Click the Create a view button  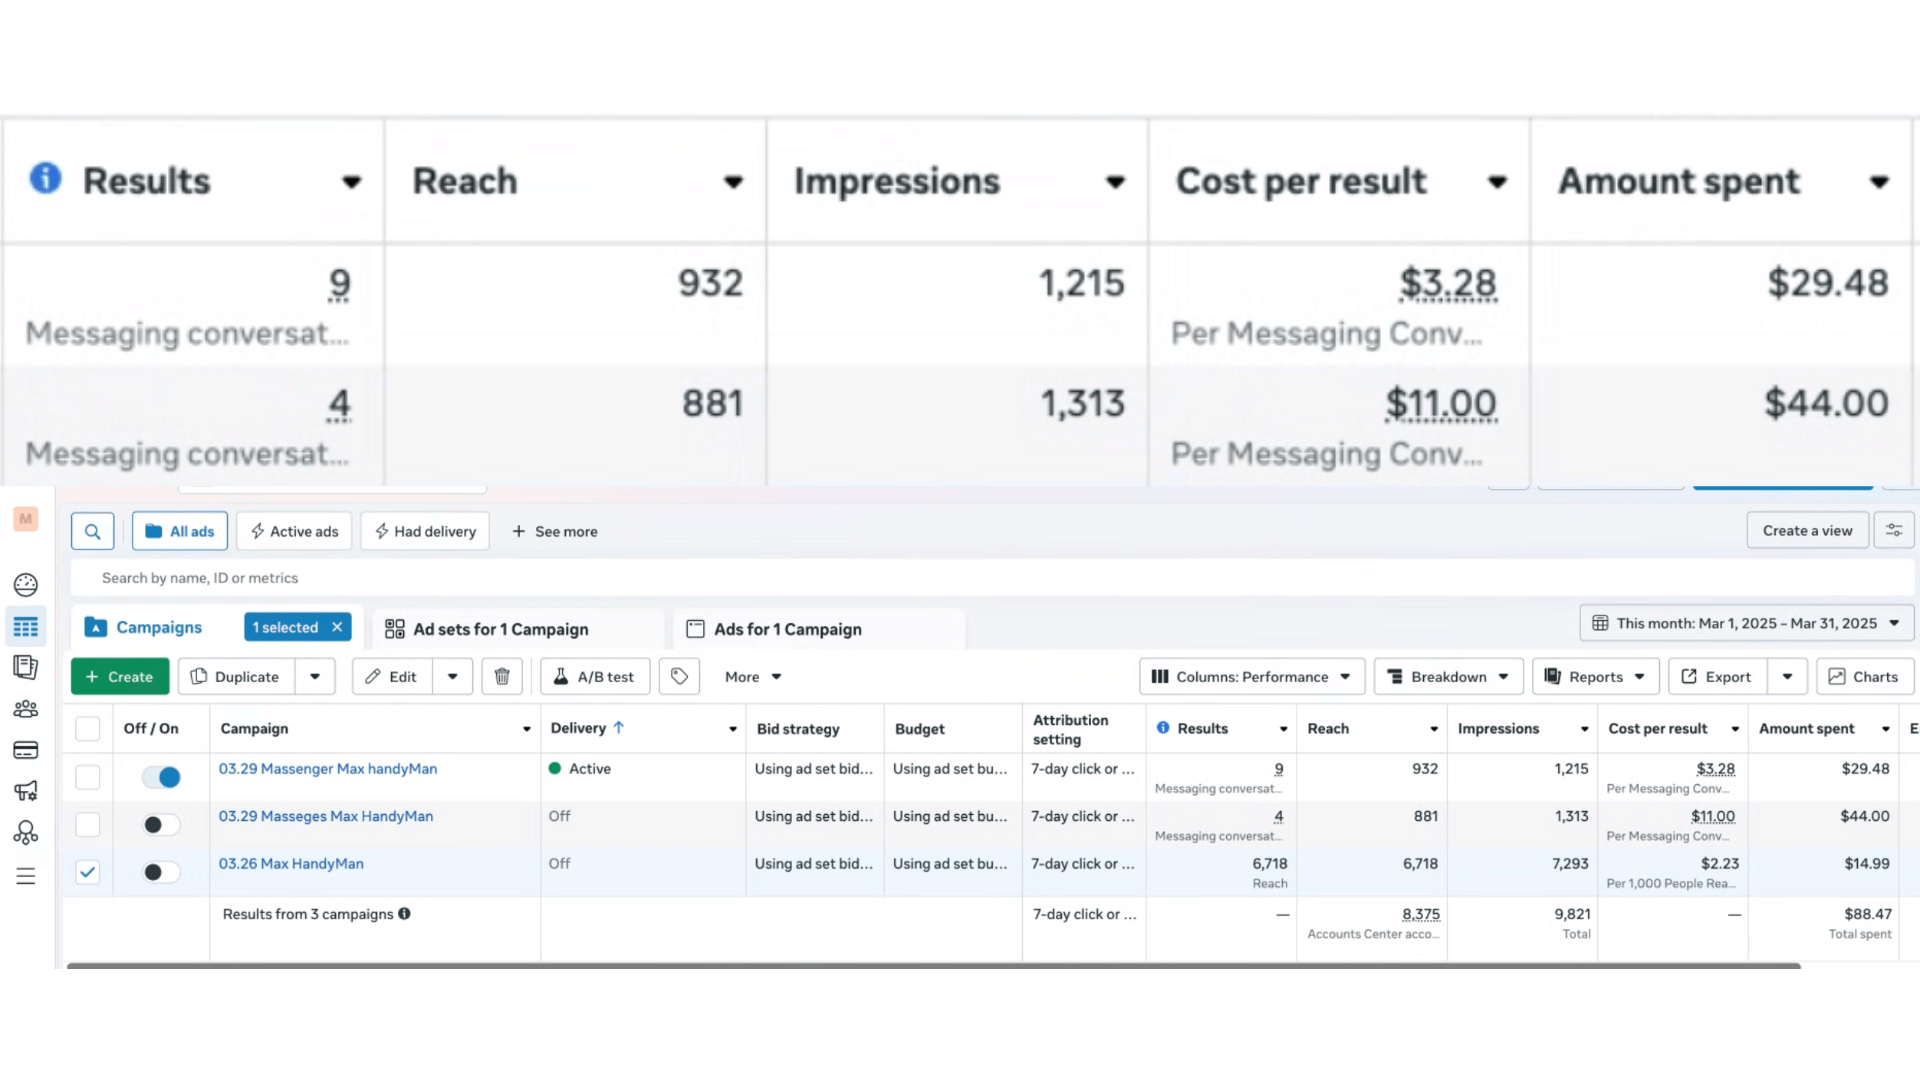pyautogui.click(x=1807, y=531)
